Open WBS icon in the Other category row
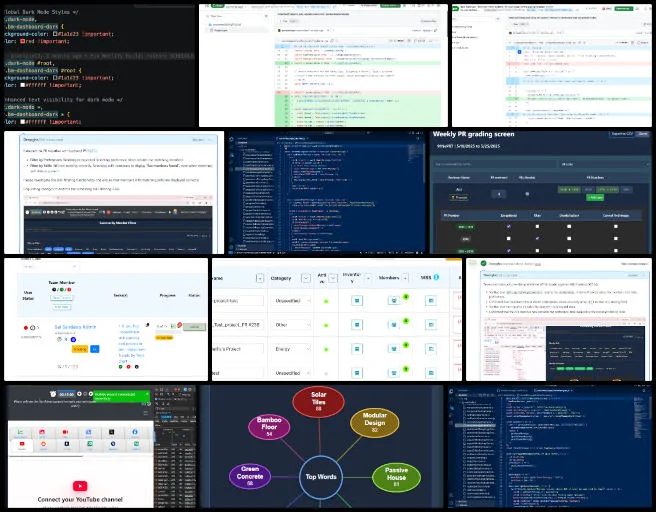 [x=430, y=325]
